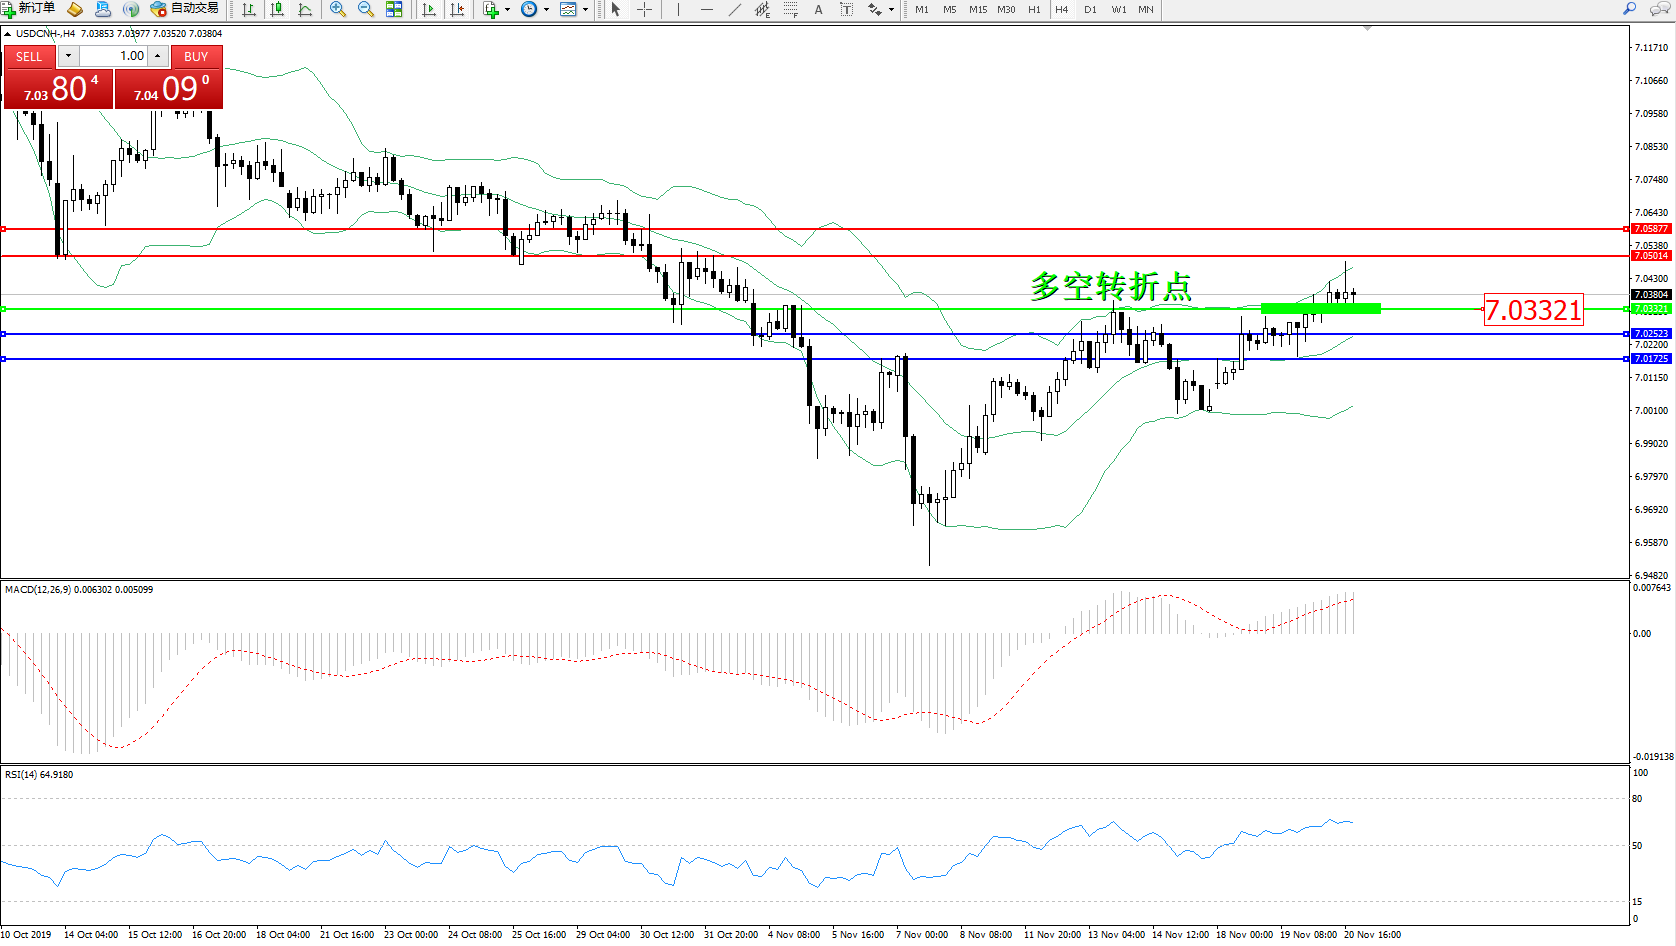Viewport: 1676px width, 946px height.
Task: Select the text label 'A' tool
Action: point(818,9)
